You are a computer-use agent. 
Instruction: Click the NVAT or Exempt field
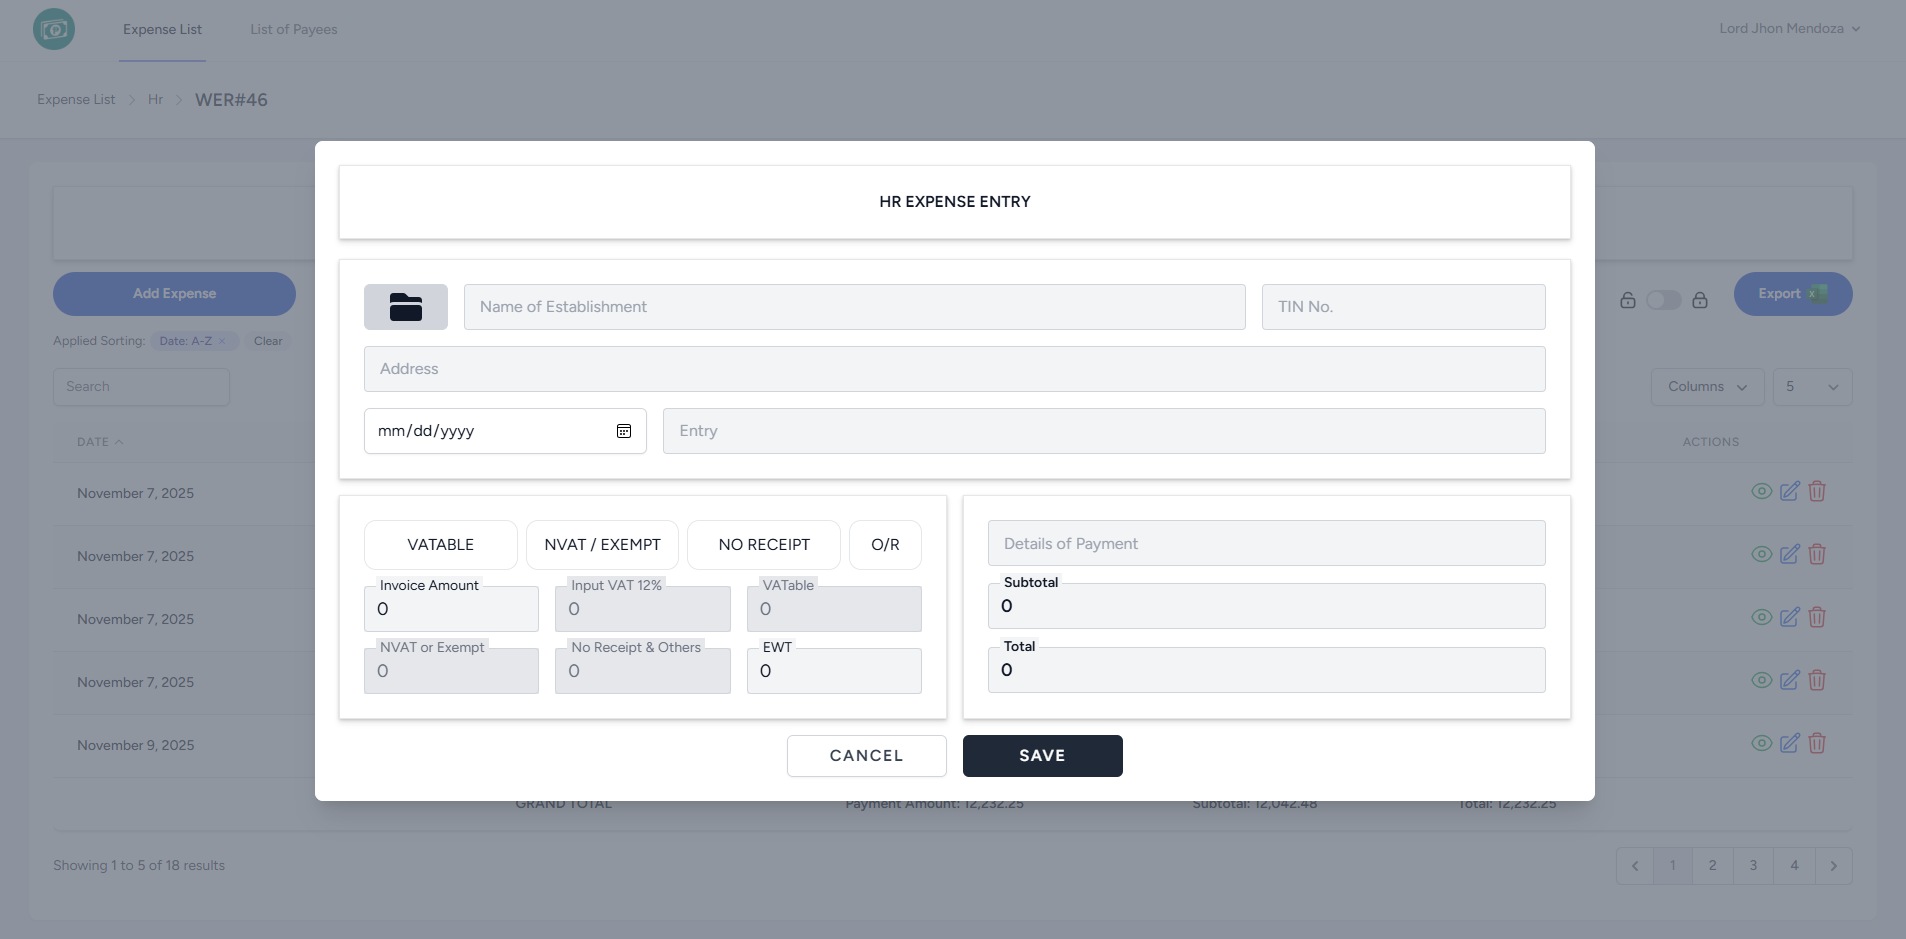click(x=451, y=671)
